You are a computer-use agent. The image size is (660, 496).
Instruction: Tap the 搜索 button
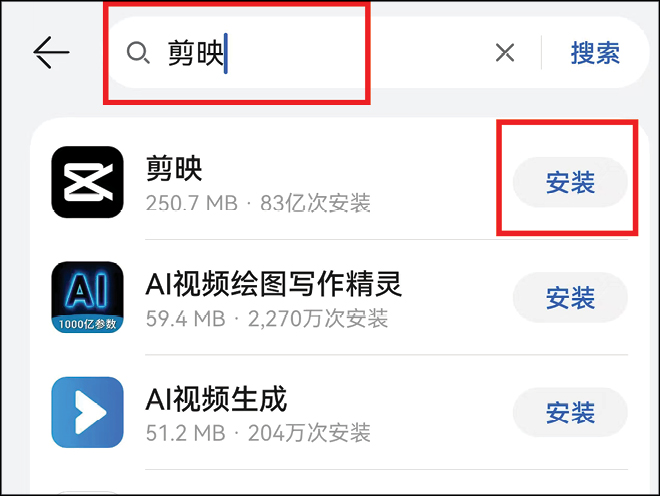(595, 53)
